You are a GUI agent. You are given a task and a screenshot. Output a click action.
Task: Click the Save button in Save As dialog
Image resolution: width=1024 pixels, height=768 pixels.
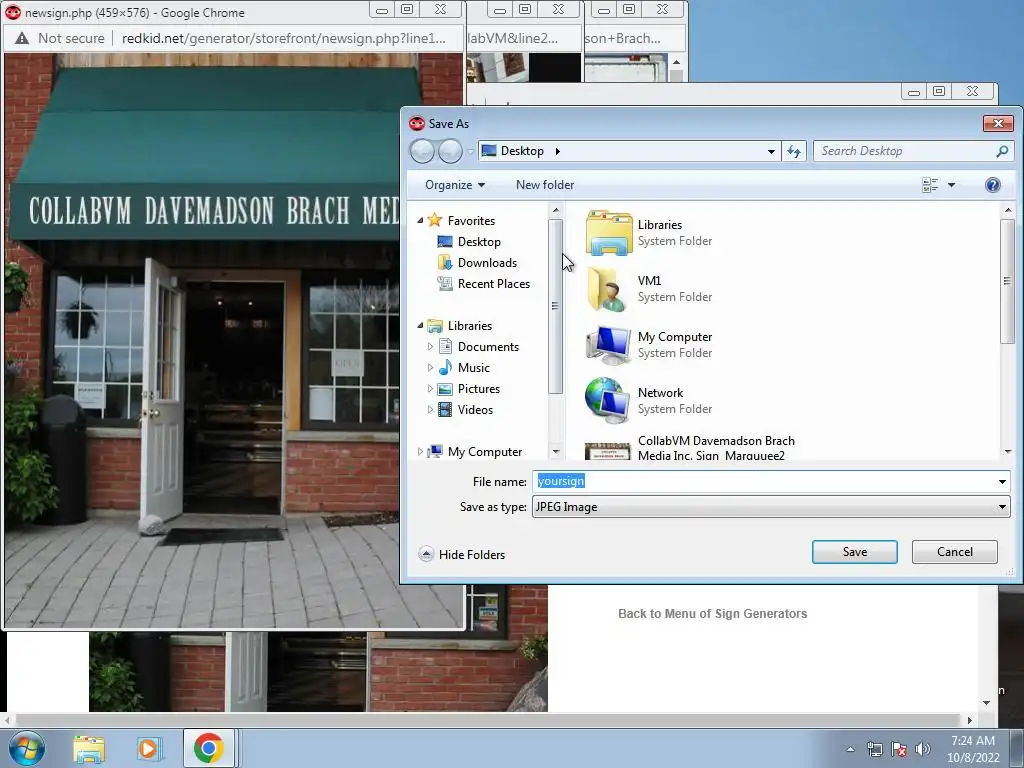[854, 552]
